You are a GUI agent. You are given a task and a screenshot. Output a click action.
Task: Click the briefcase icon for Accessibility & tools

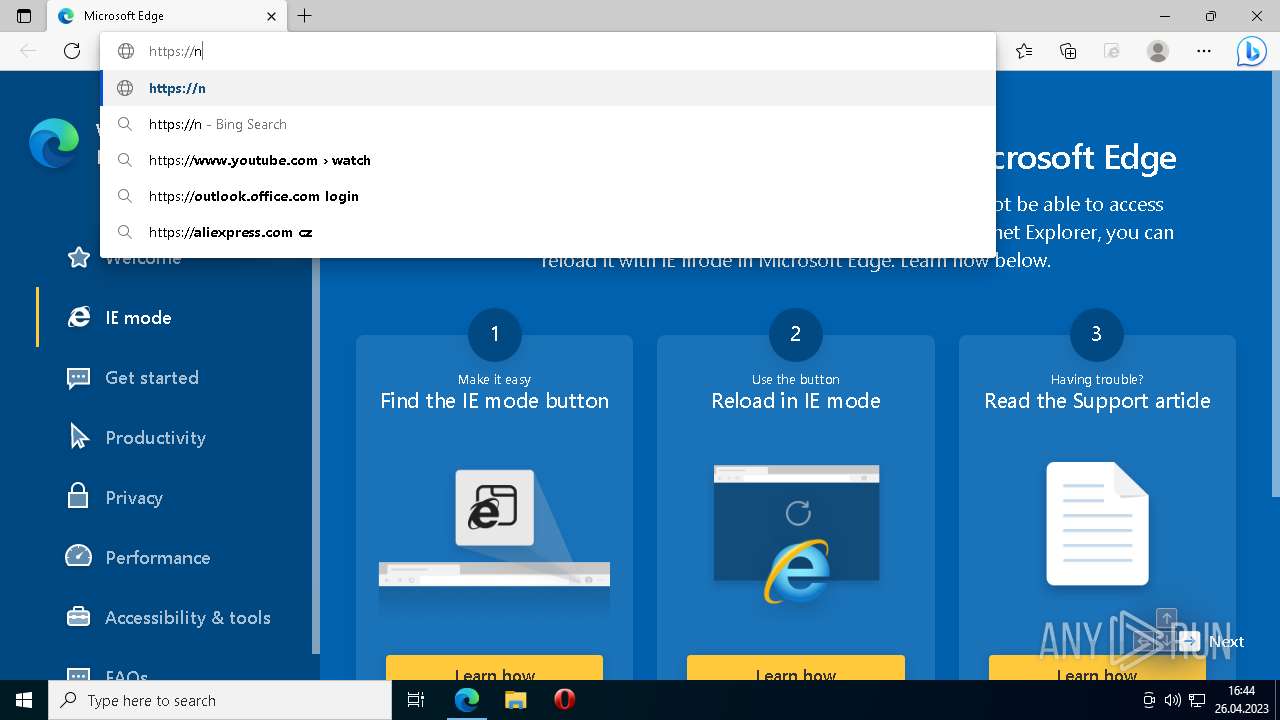point(78,616)
